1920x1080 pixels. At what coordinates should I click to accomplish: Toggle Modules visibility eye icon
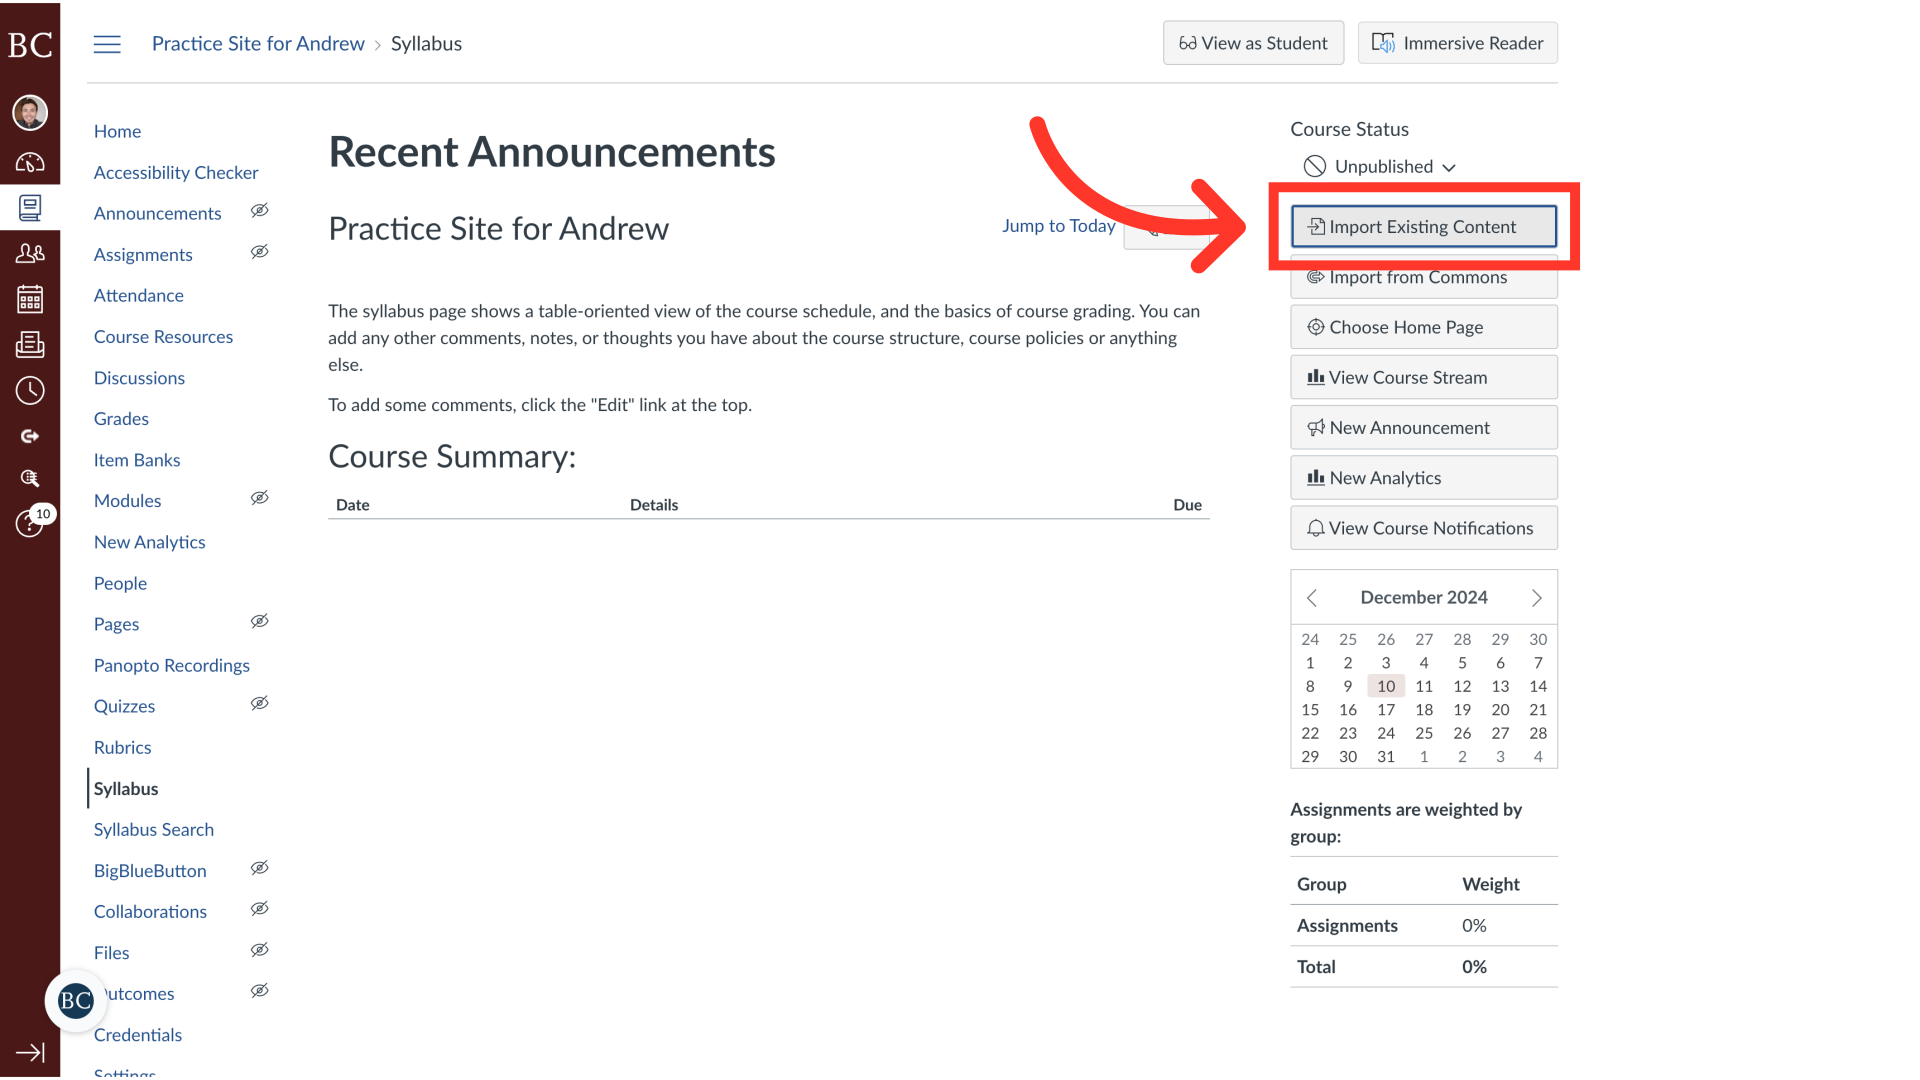click(x=260, y=498)
